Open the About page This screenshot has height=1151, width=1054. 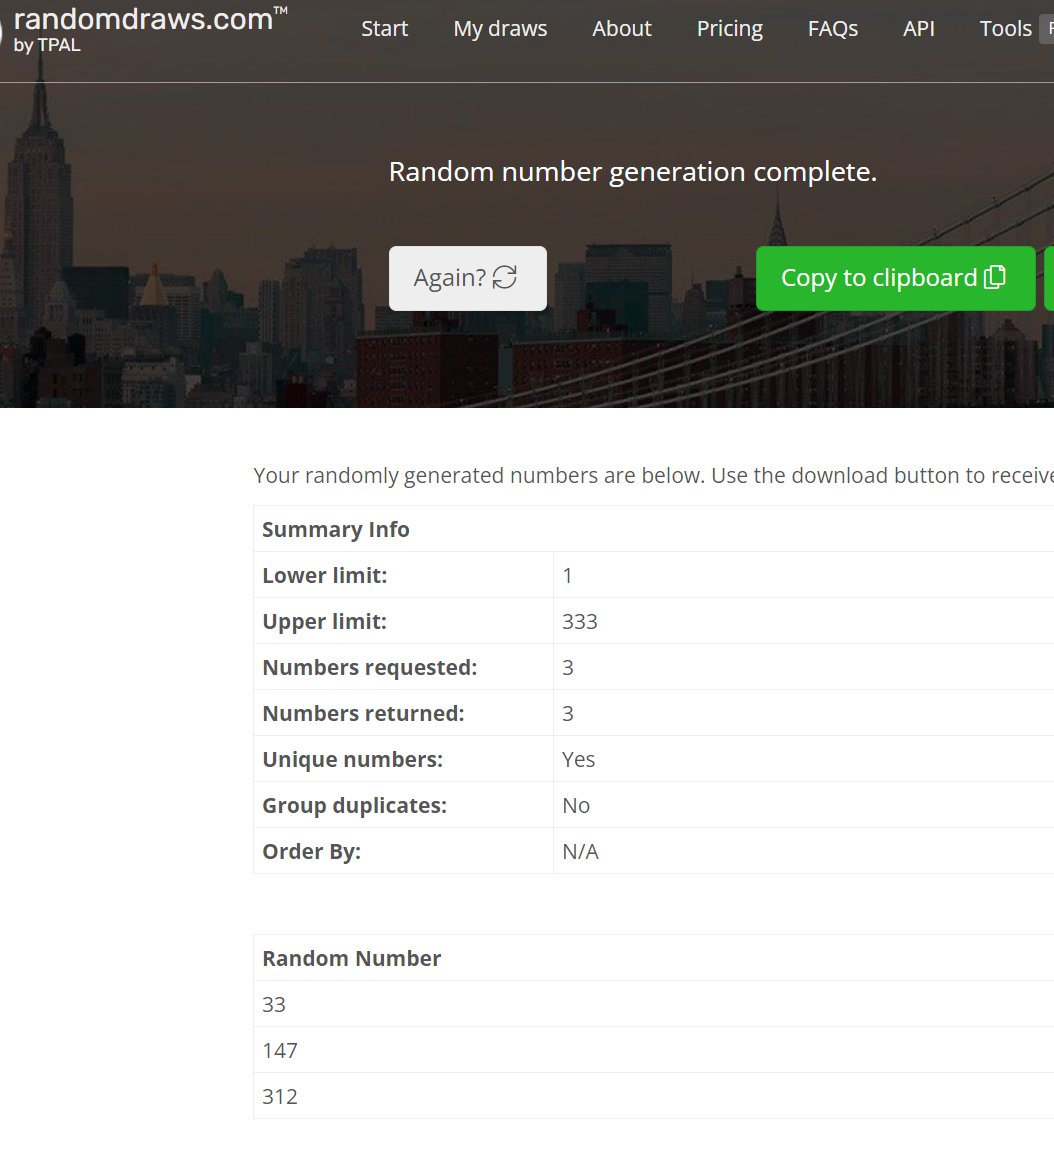[622, 29]
